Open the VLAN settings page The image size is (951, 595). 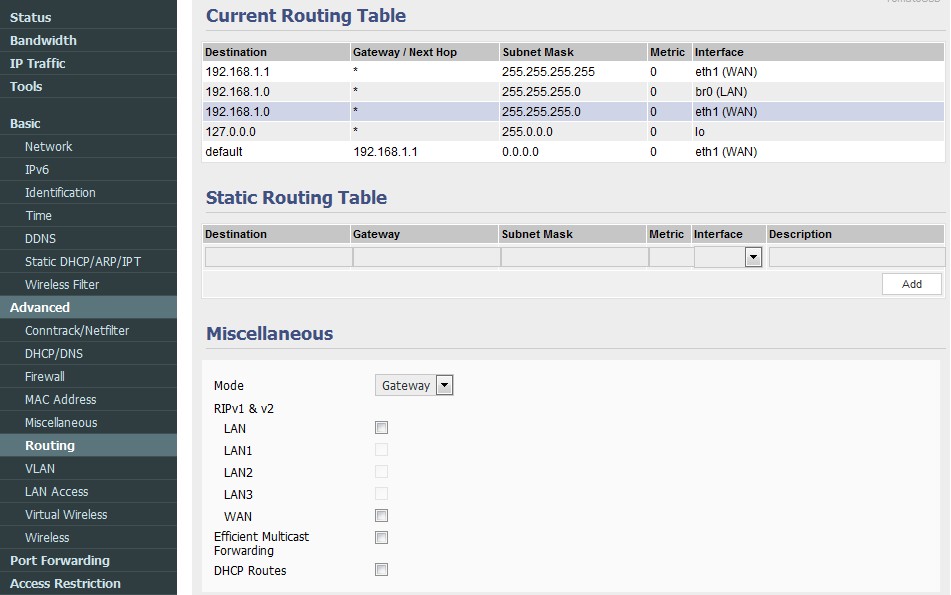(x=40, y=468)
